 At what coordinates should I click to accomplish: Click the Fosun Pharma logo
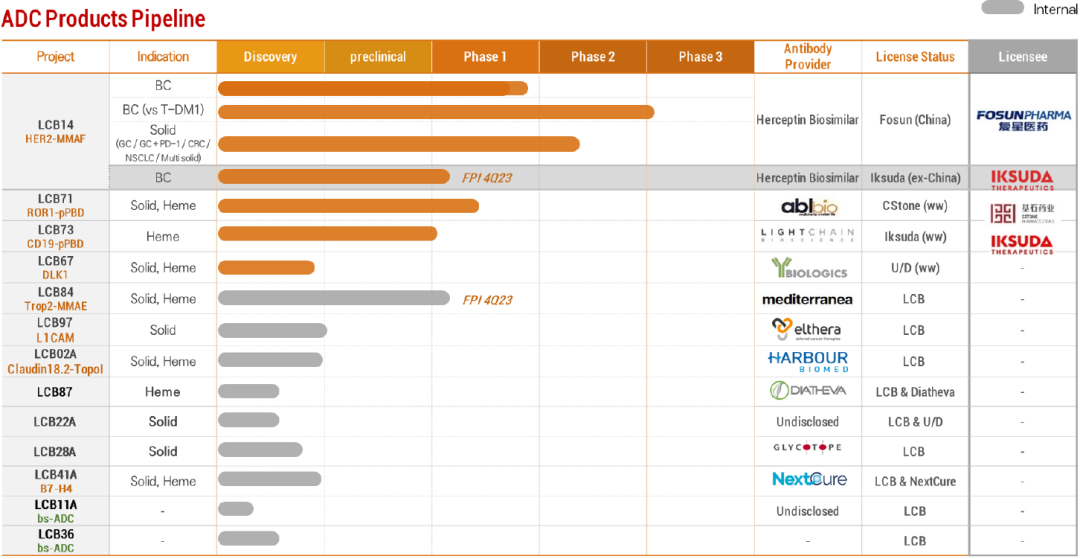(x=1023, y=120)
